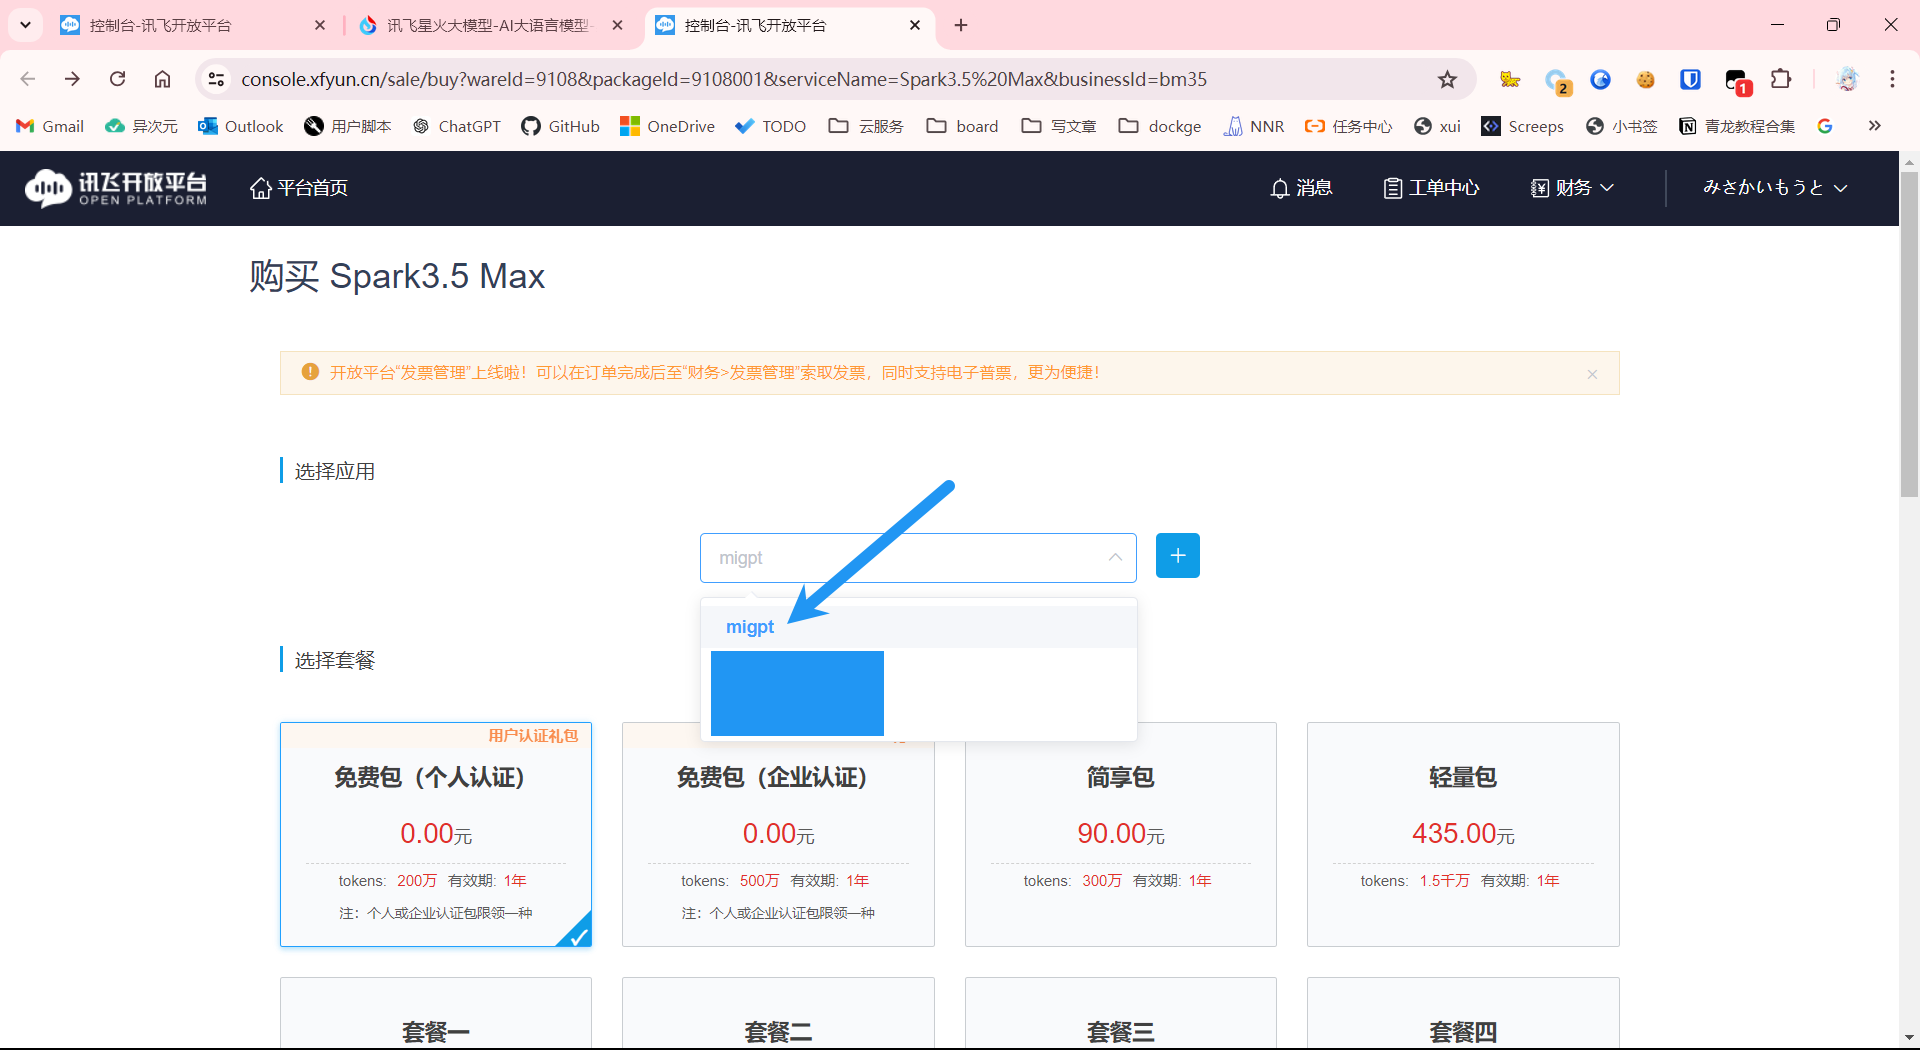Switch to the 讯飞星火大模型 browser tab
The height and width of the screenshot is (1050, 1920).
tap(488, 25)
